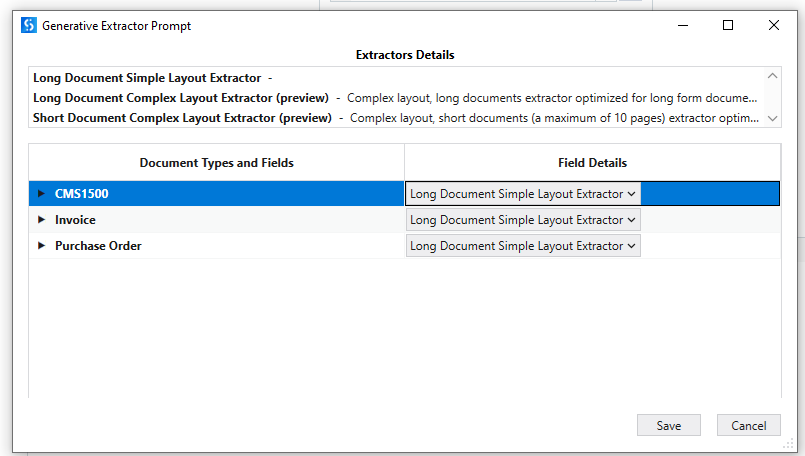Click the 'Document Types and Fields' column header

(x=217, y=163)
